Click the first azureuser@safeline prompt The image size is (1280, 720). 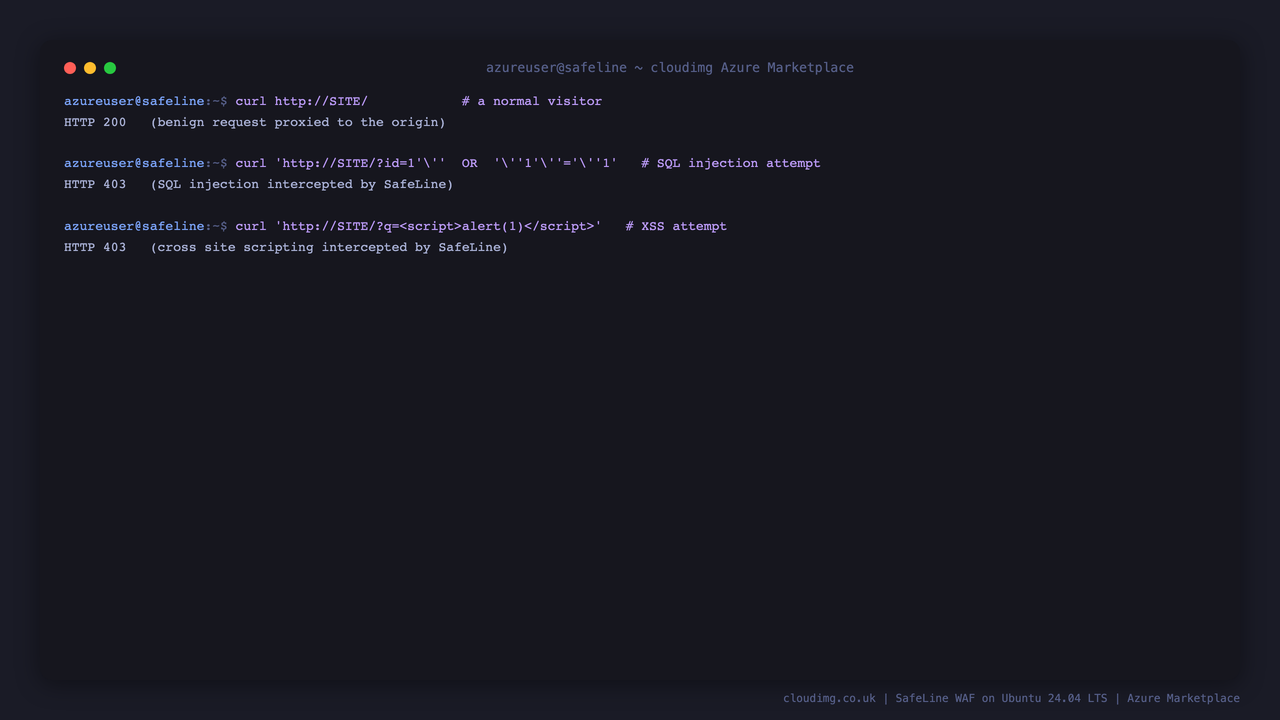(146, 101)
